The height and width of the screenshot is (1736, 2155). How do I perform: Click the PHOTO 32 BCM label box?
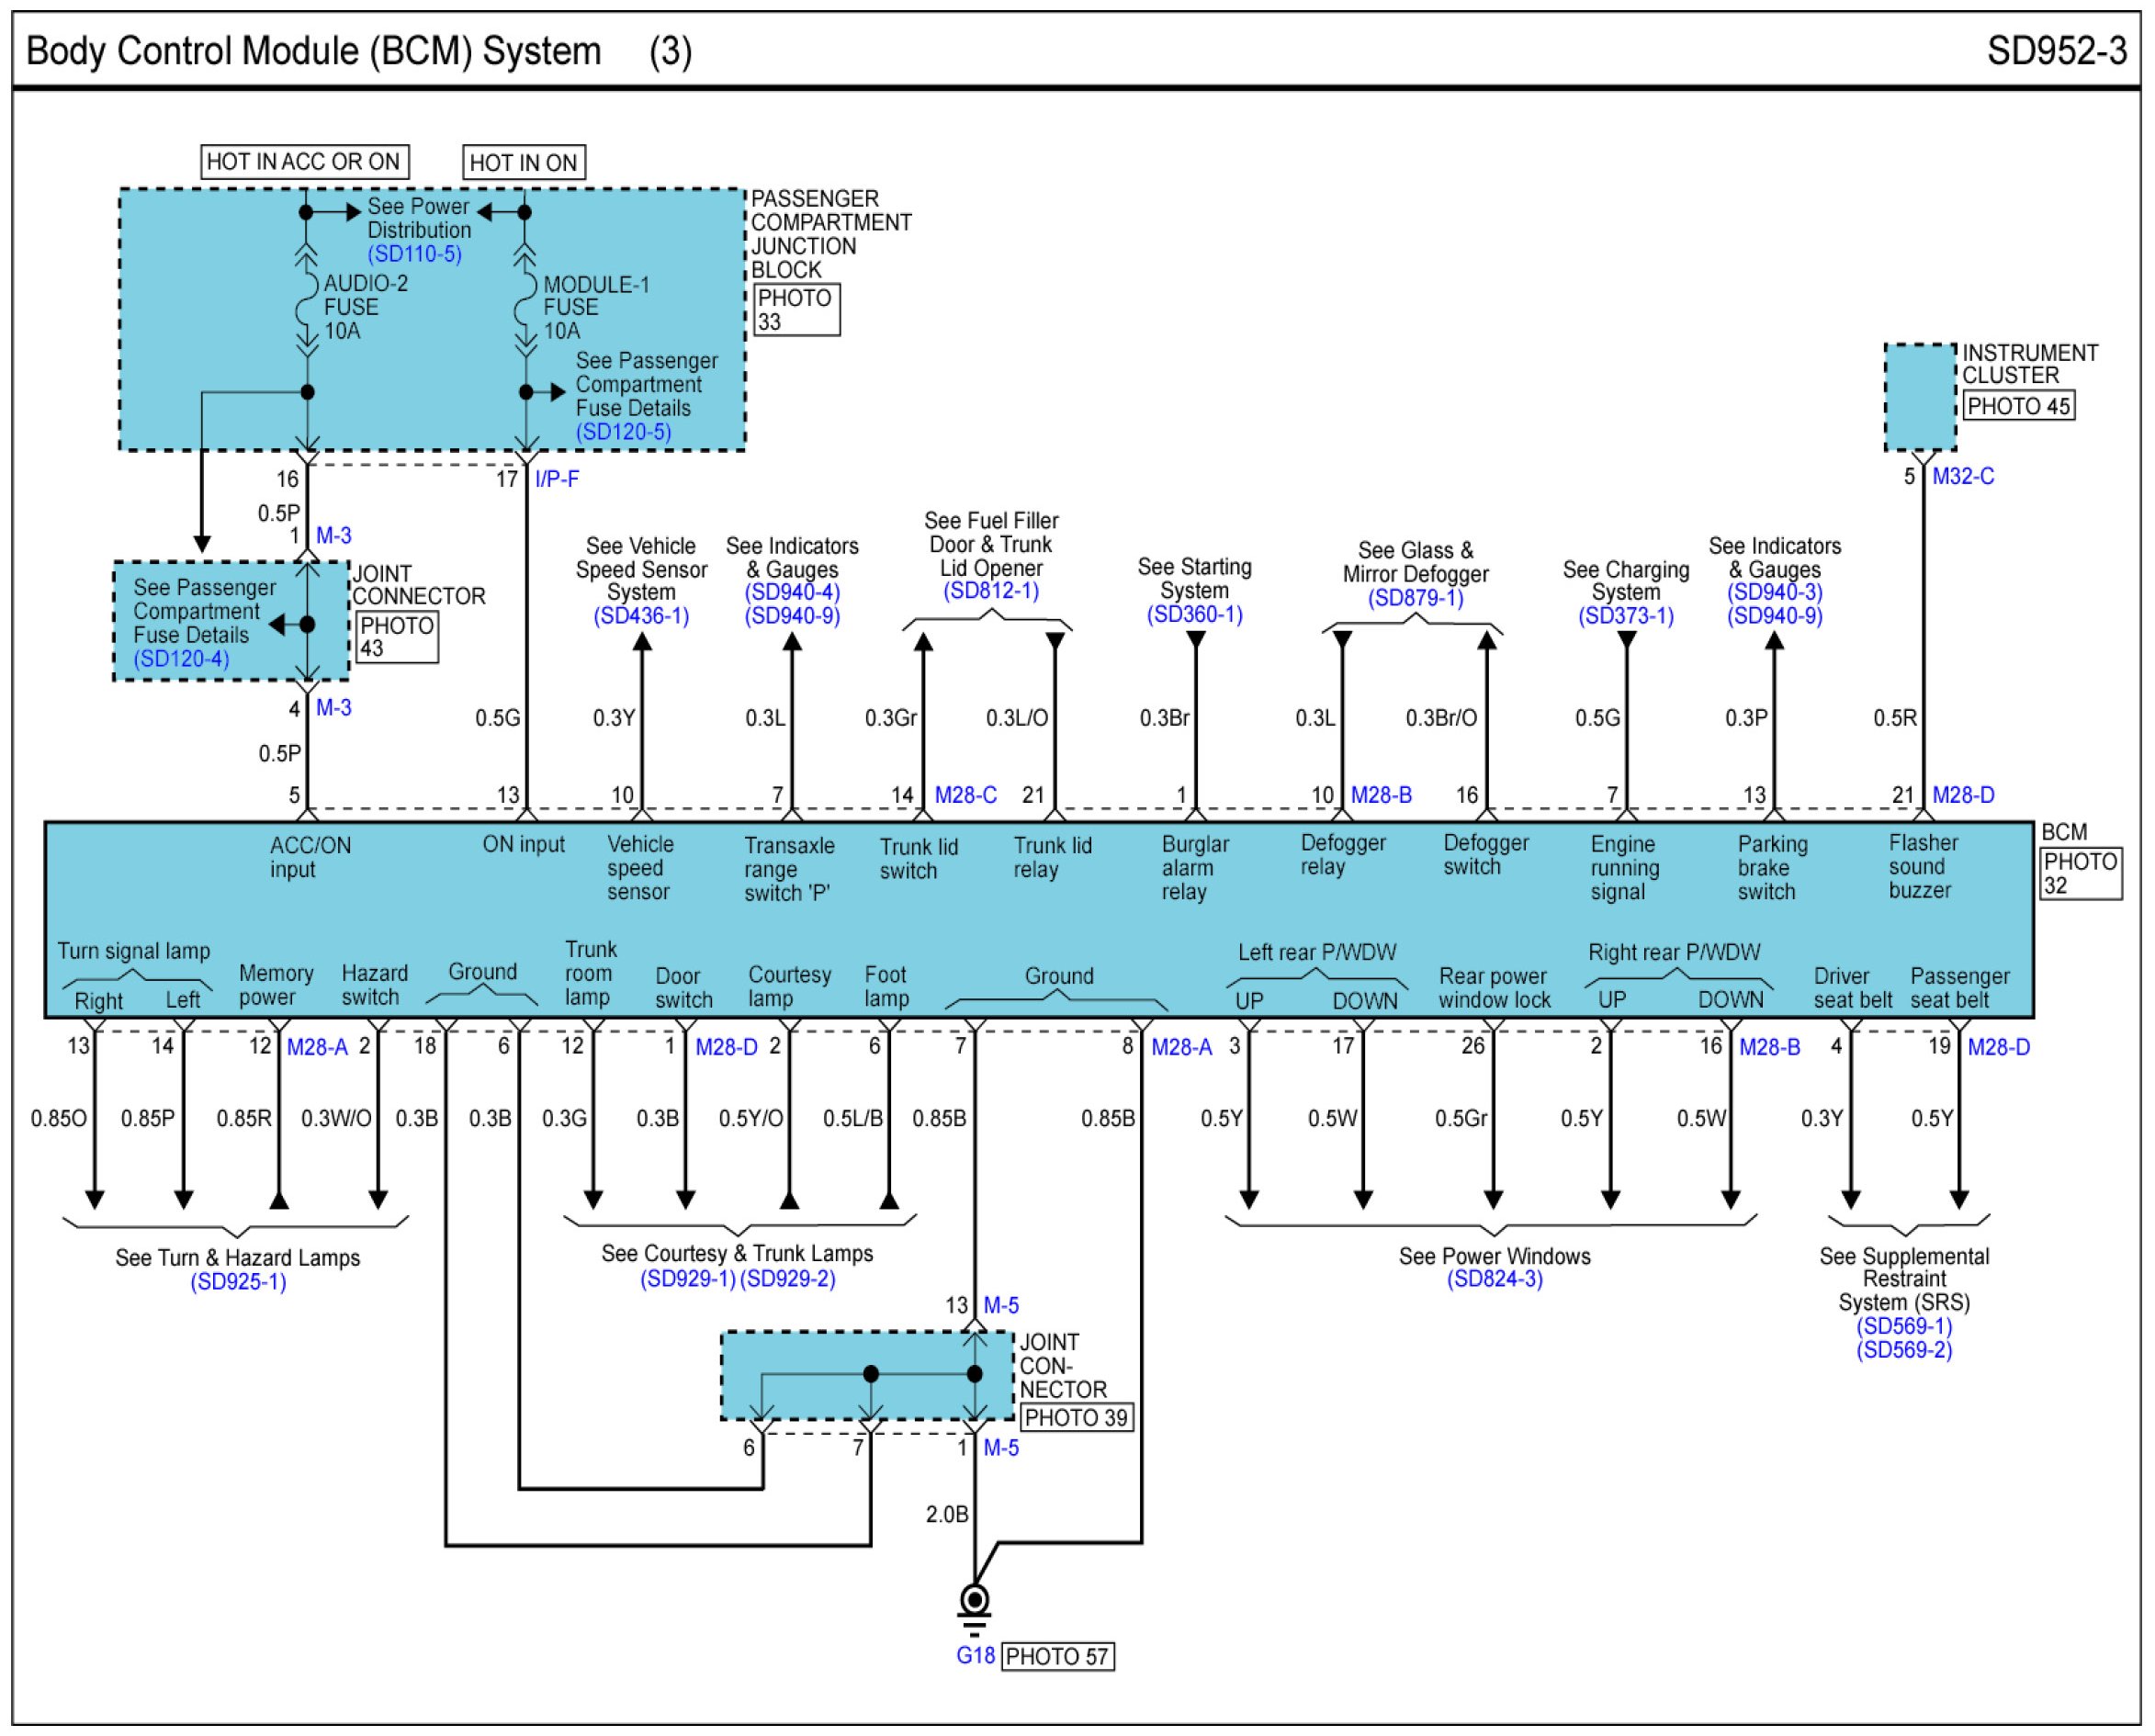[x=2079, y=873]
